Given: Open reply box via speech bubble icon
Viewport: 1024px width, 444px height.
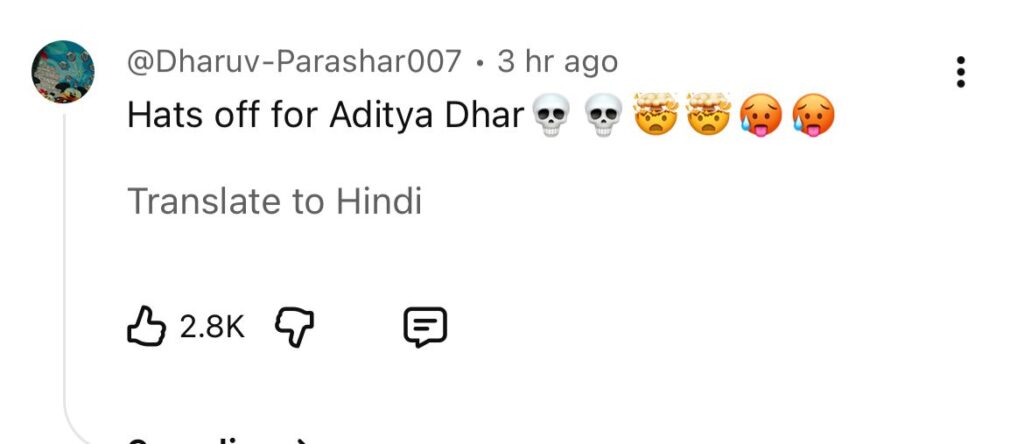Looking at the screenshot, I should point(425,327).
